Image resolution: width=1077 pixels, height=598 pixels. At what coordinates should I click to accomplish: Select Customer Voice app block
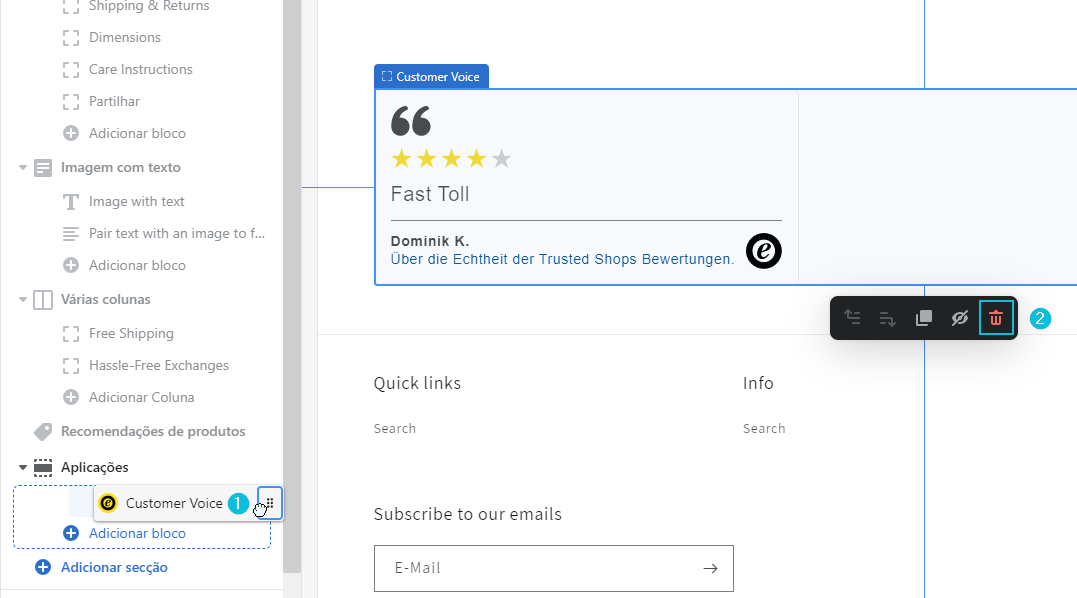(174, 503)
